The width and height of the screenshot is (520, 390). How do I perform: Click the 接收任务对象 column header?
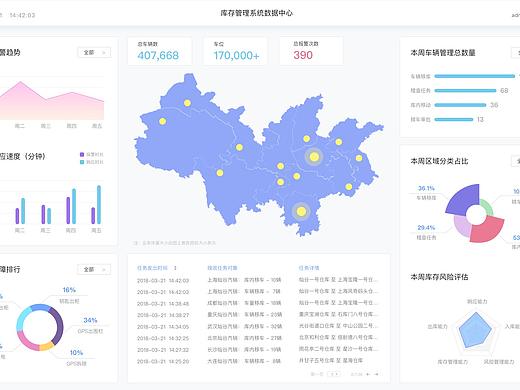click(x=222, y=268)
